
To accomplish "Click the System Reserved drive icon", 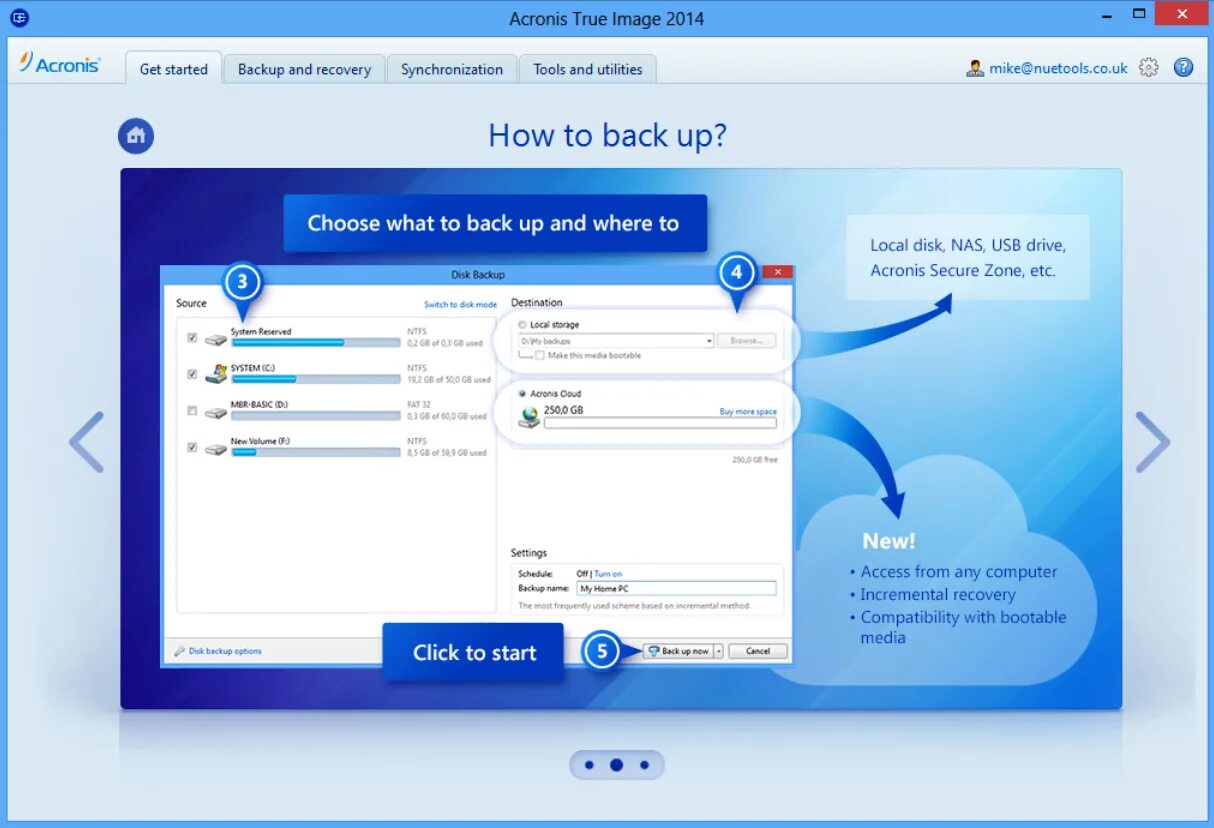I will [x=216, y=339].
